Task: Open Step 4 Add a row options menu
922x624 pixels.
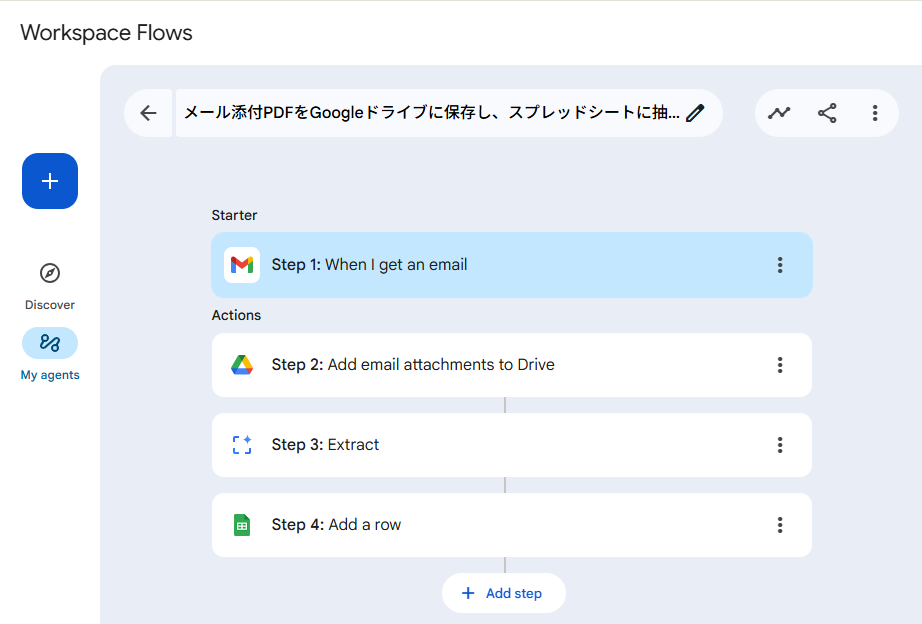Action: point(780,525)
